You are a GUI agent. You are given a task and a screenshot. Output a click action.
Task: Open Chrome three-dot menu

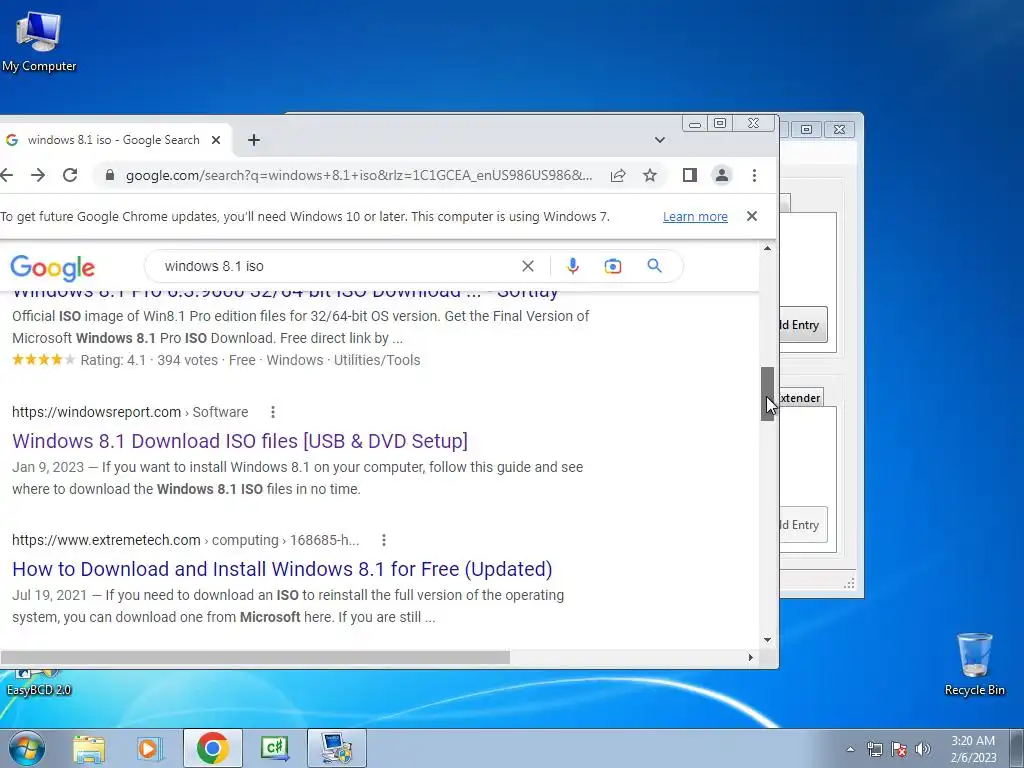point(754,175)
